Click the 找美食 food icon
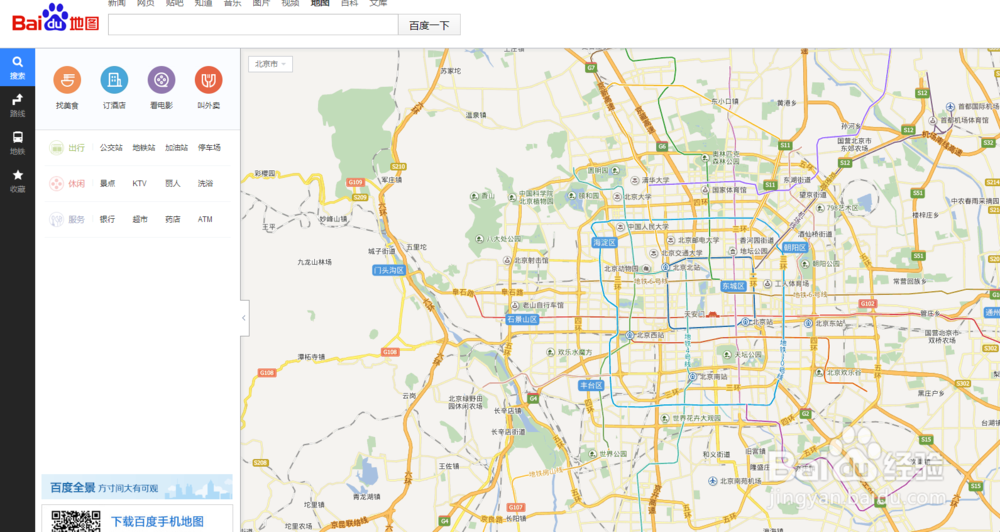1000x532 pixels. click(x=67, y=80)
